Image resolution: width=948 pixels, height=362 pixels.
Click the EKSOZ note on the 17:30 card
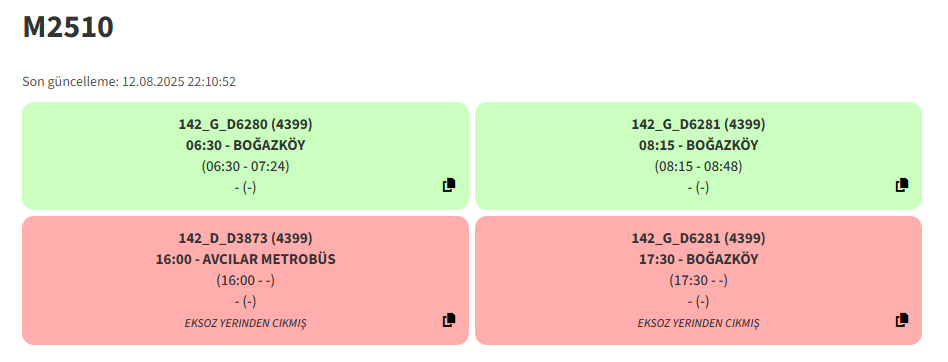[x=698, y=323]
